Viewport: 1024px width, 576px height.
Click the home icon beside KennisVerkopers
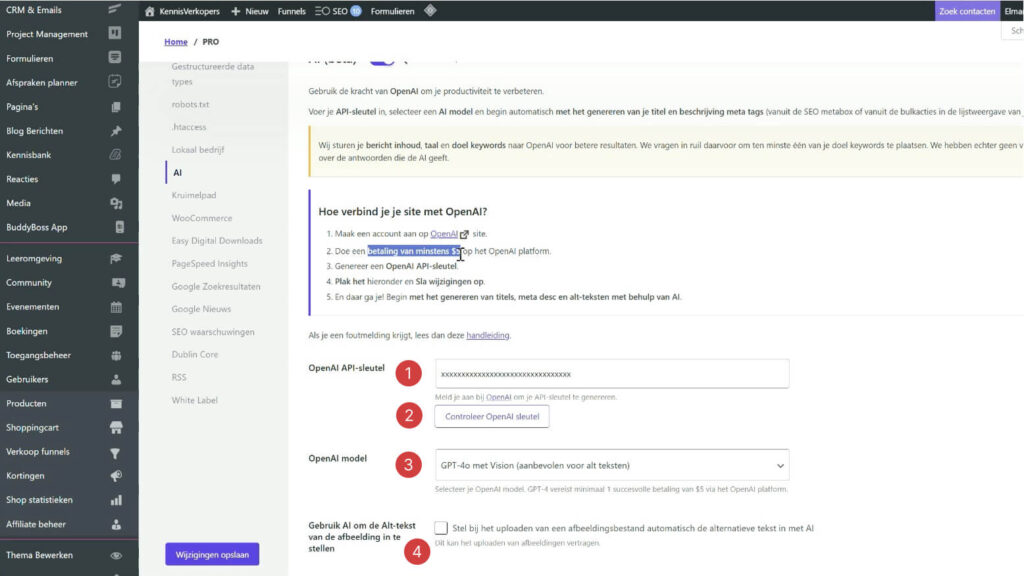click(x=150, y=11)
